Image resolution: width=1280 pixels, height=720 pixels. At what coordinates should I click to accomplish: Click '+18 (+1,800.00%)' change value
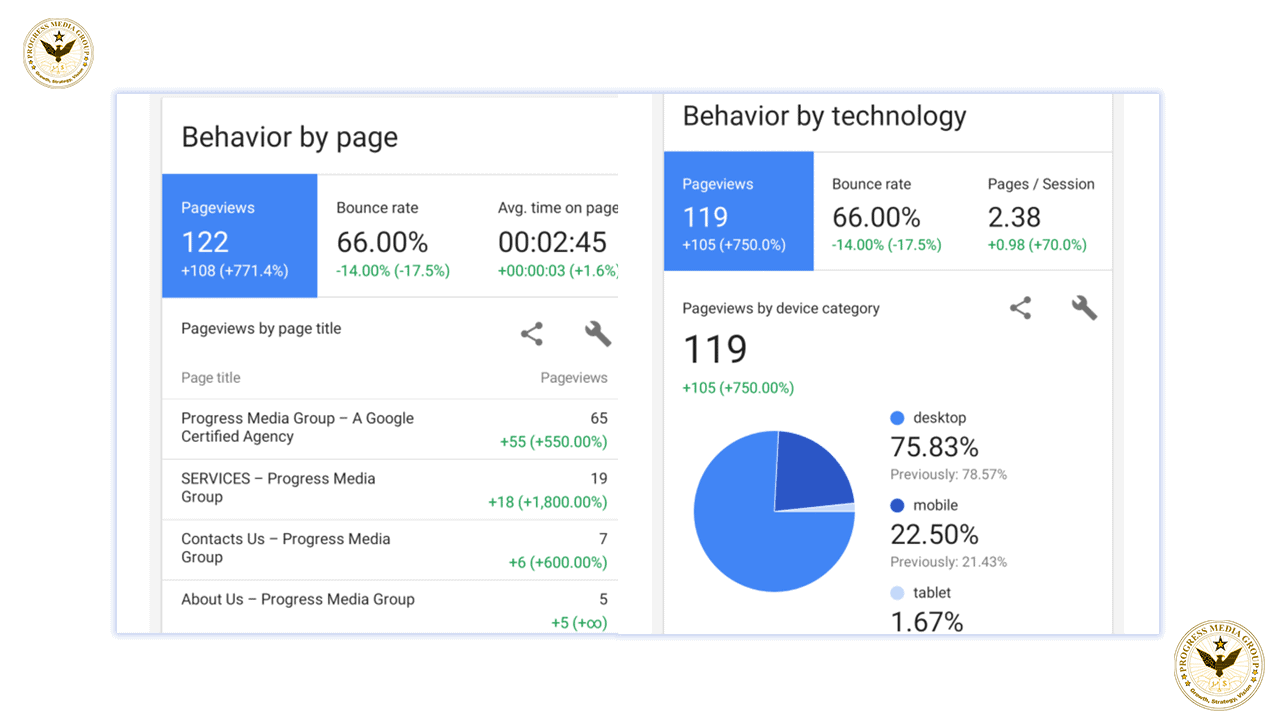[x=548, y=502]
